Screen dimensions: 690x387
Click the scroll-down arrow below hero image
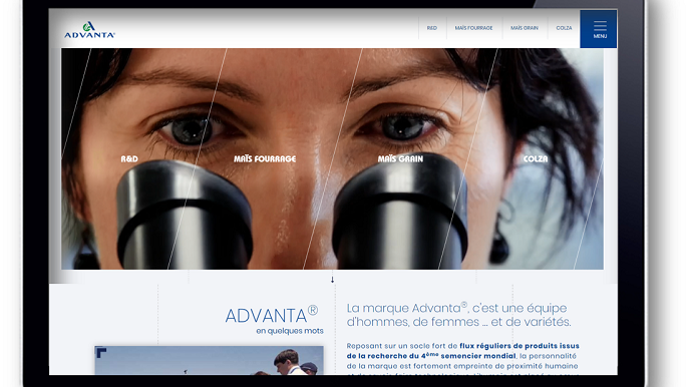tap(333, 280)
